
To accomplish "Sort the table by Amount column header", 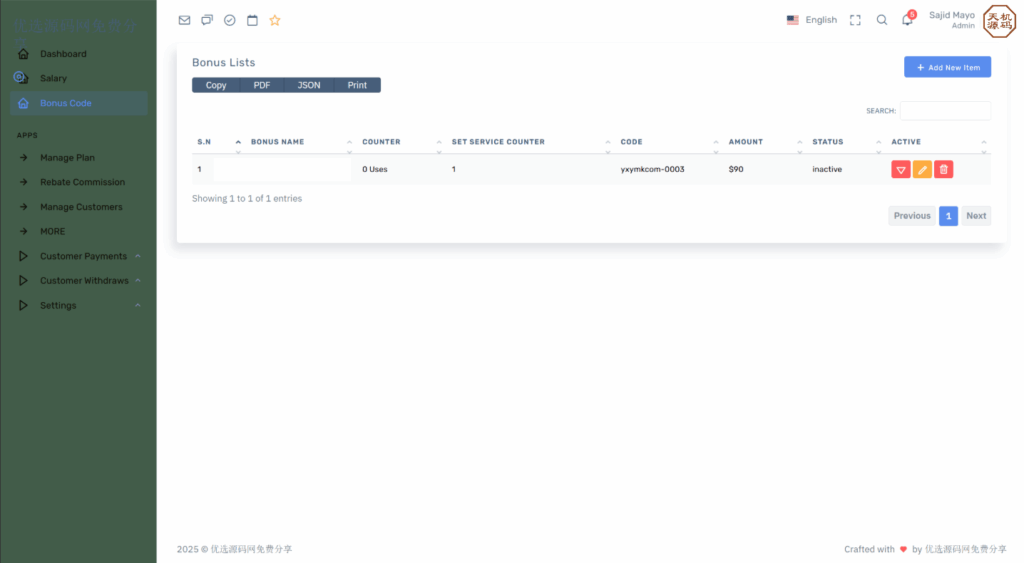I will pyautogui.click(x=746, y=142).
